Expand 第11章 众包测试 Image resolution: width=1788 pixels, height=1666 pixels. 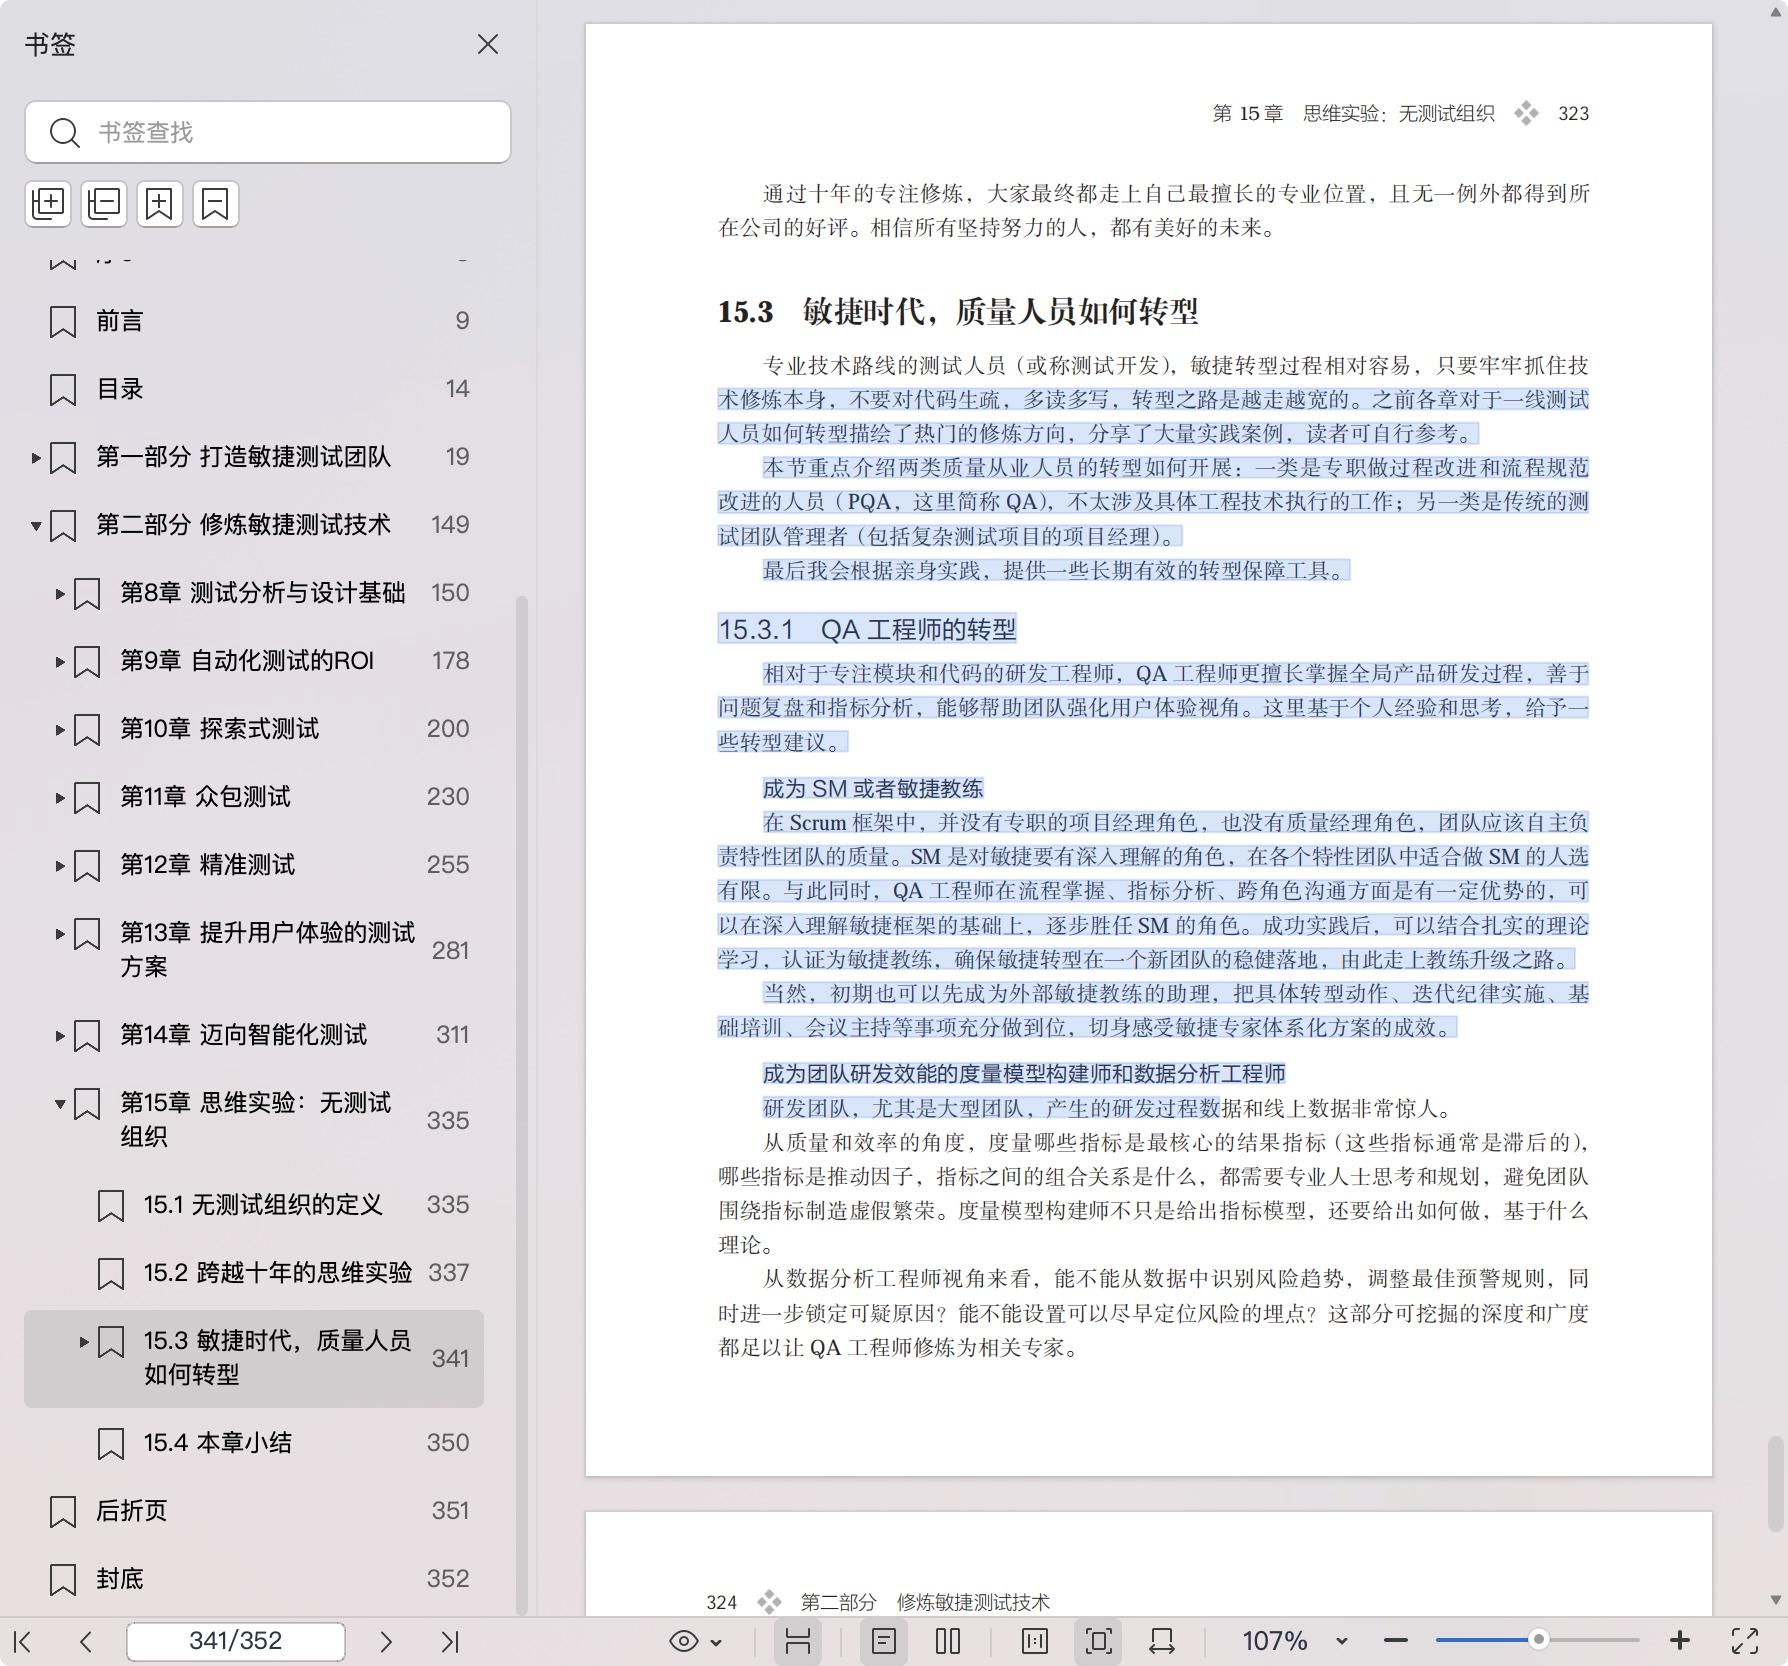coord(60,798)
